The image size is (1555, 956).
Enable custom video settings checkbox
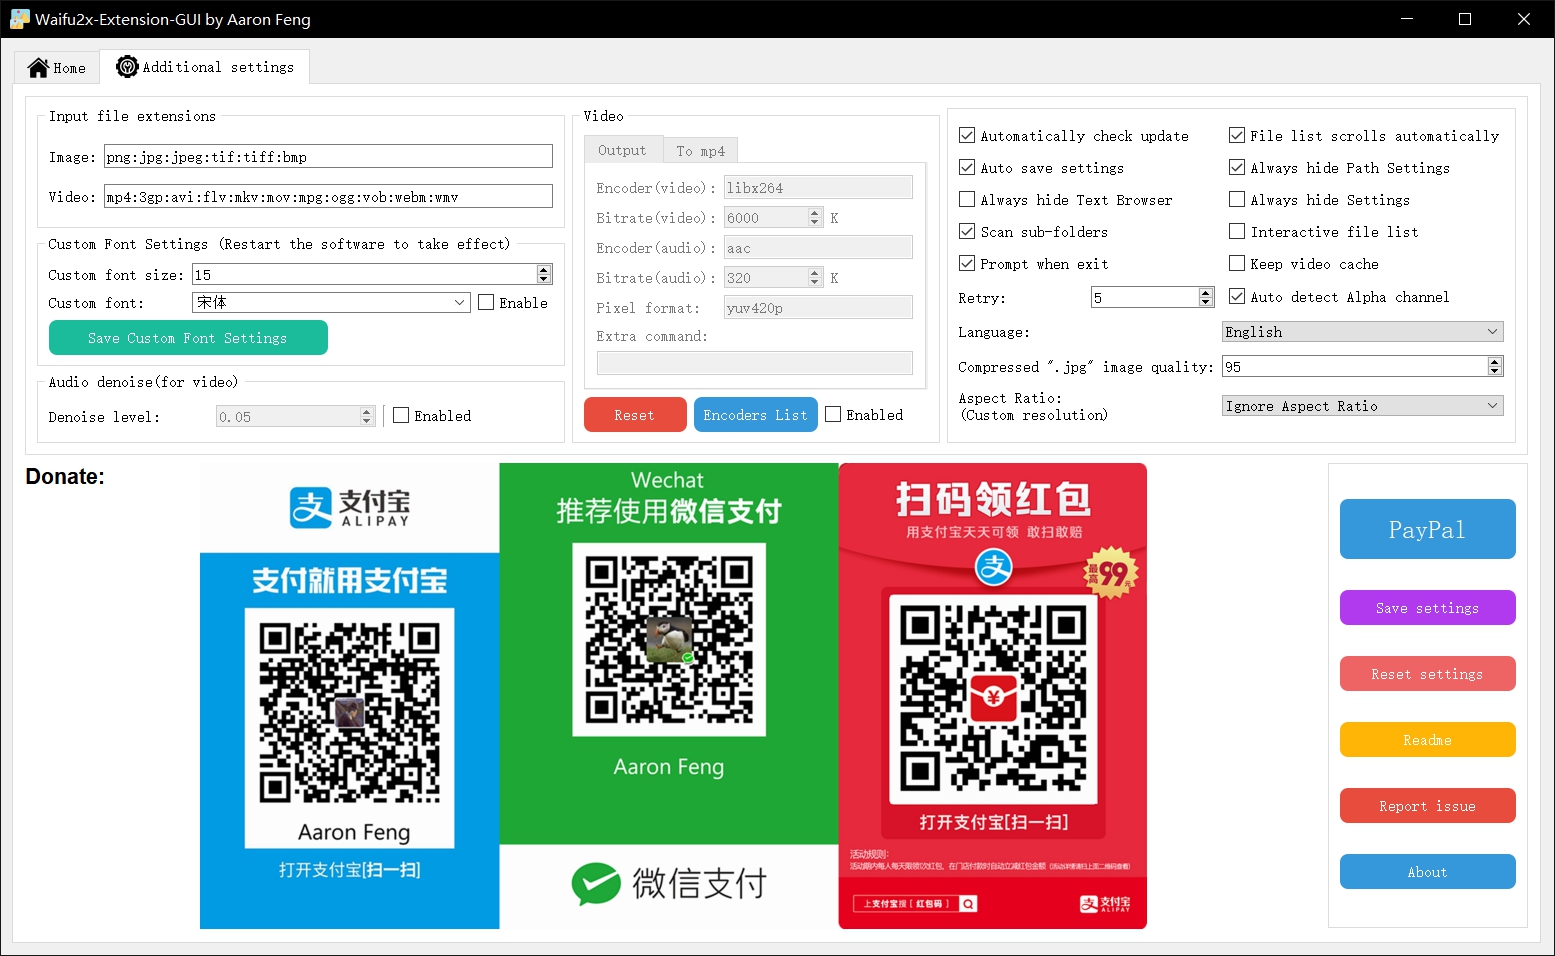pos(833,414)
